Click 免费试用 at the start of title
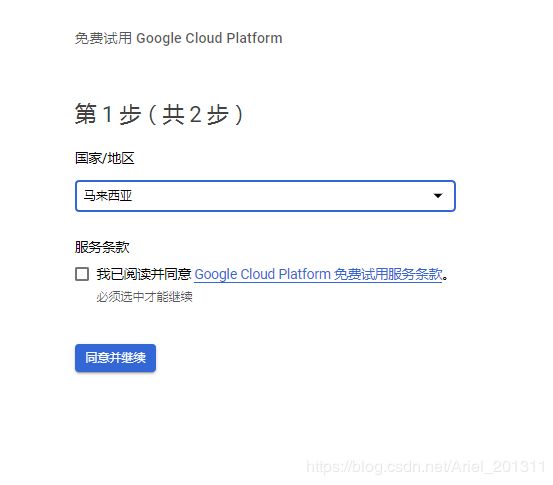 point(103,38)
